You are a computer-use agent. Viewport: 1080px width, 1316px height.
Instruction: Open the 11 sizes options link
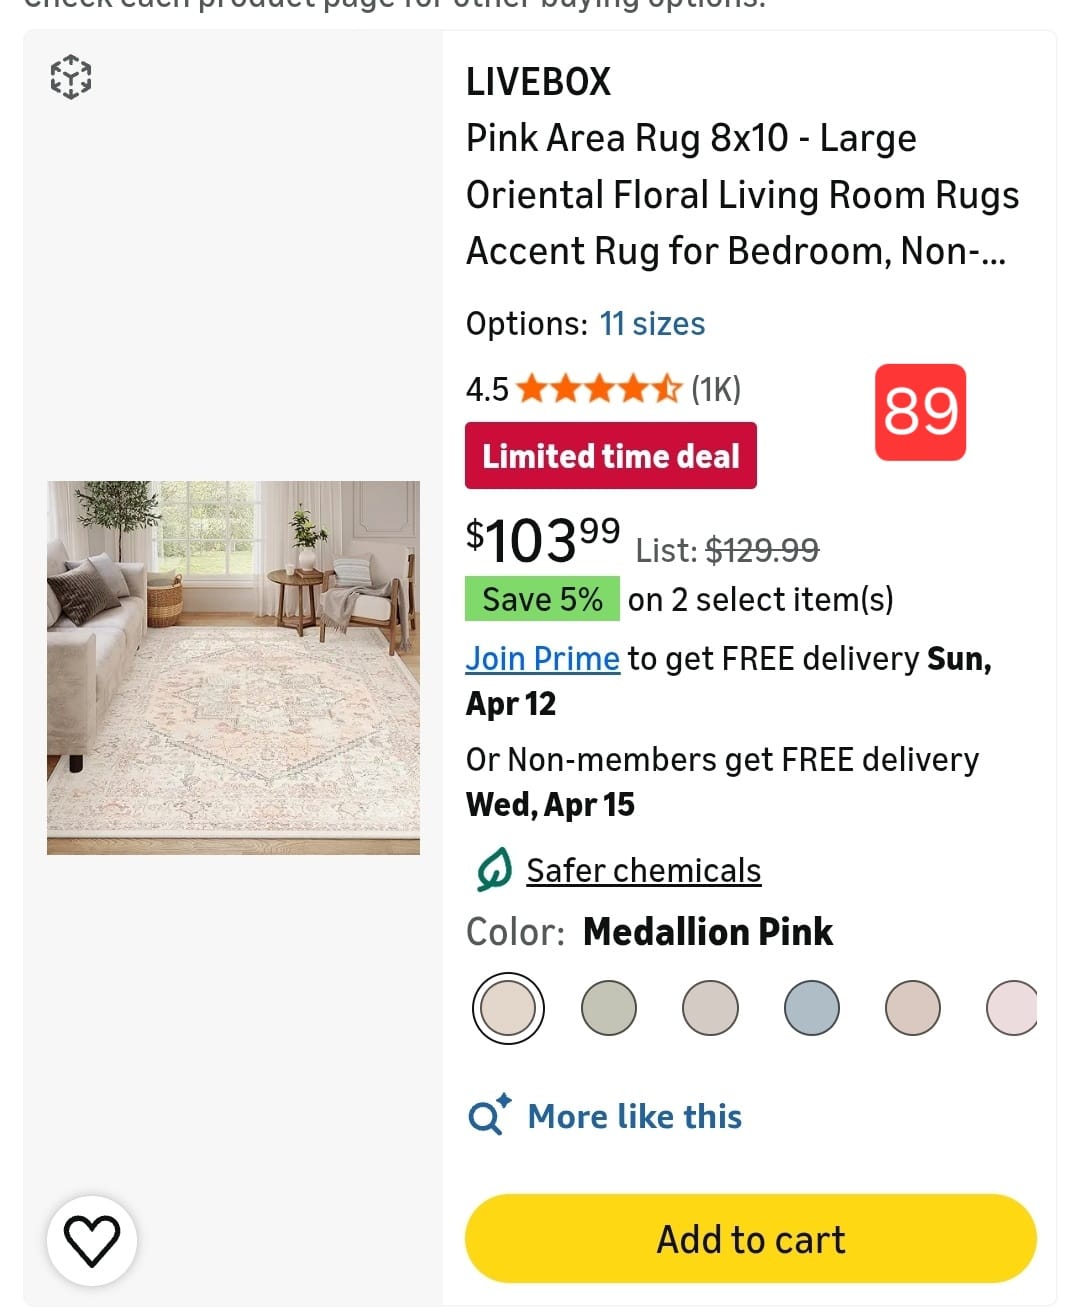tap(652, 324)
